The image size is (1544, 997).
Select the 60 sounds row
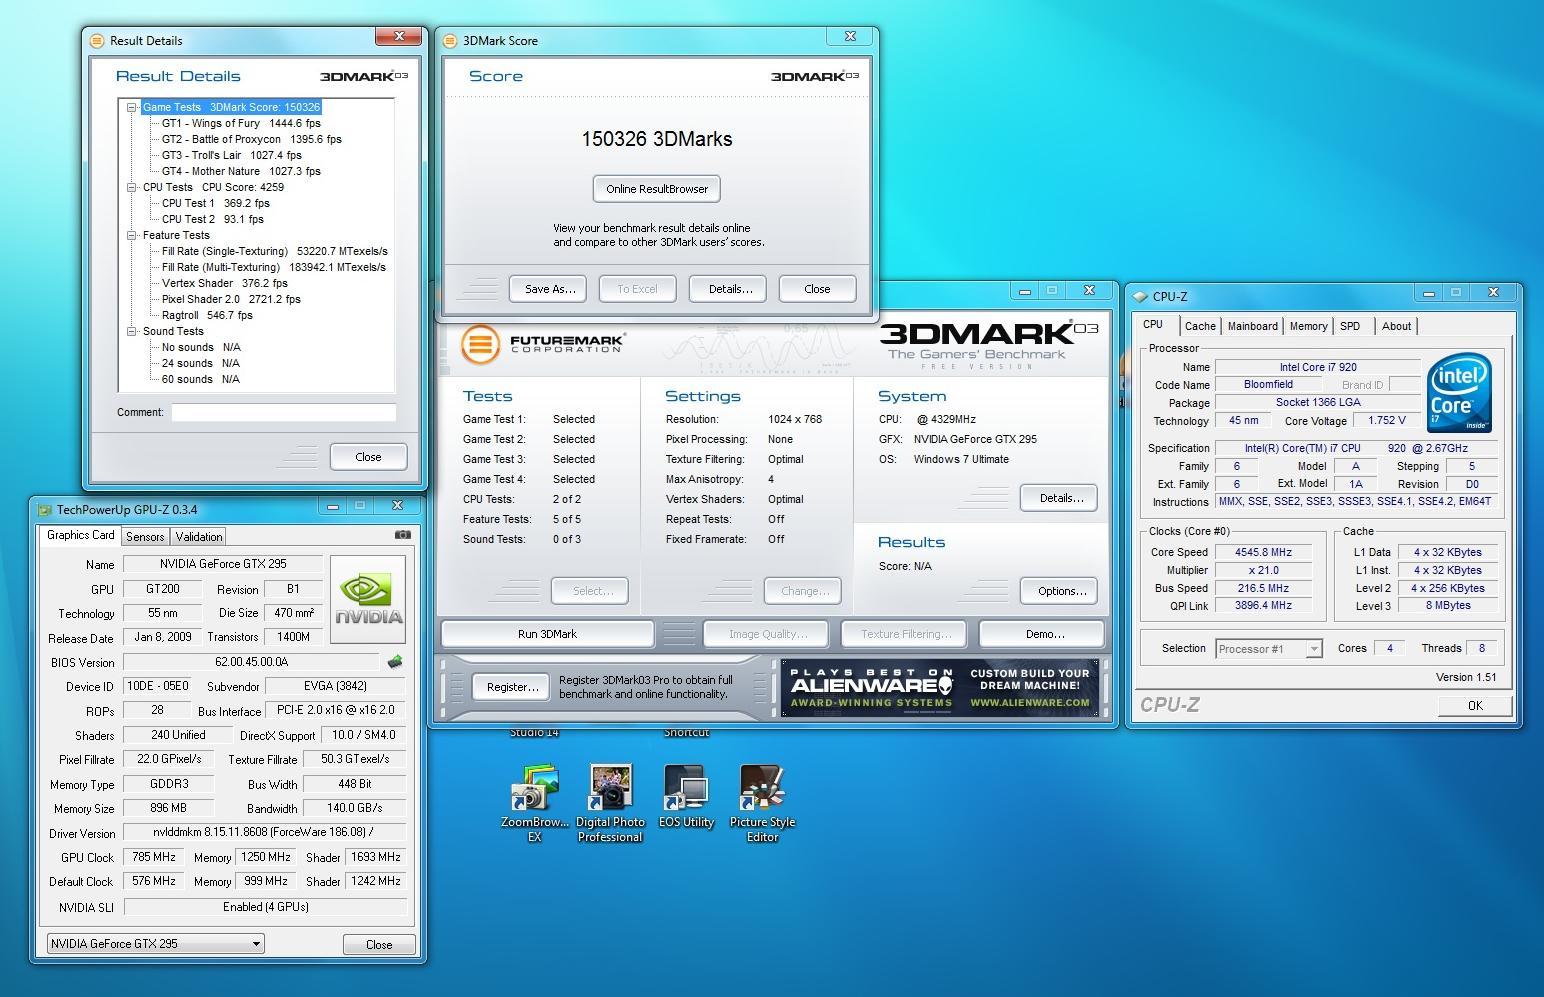[x=200, y=379]
